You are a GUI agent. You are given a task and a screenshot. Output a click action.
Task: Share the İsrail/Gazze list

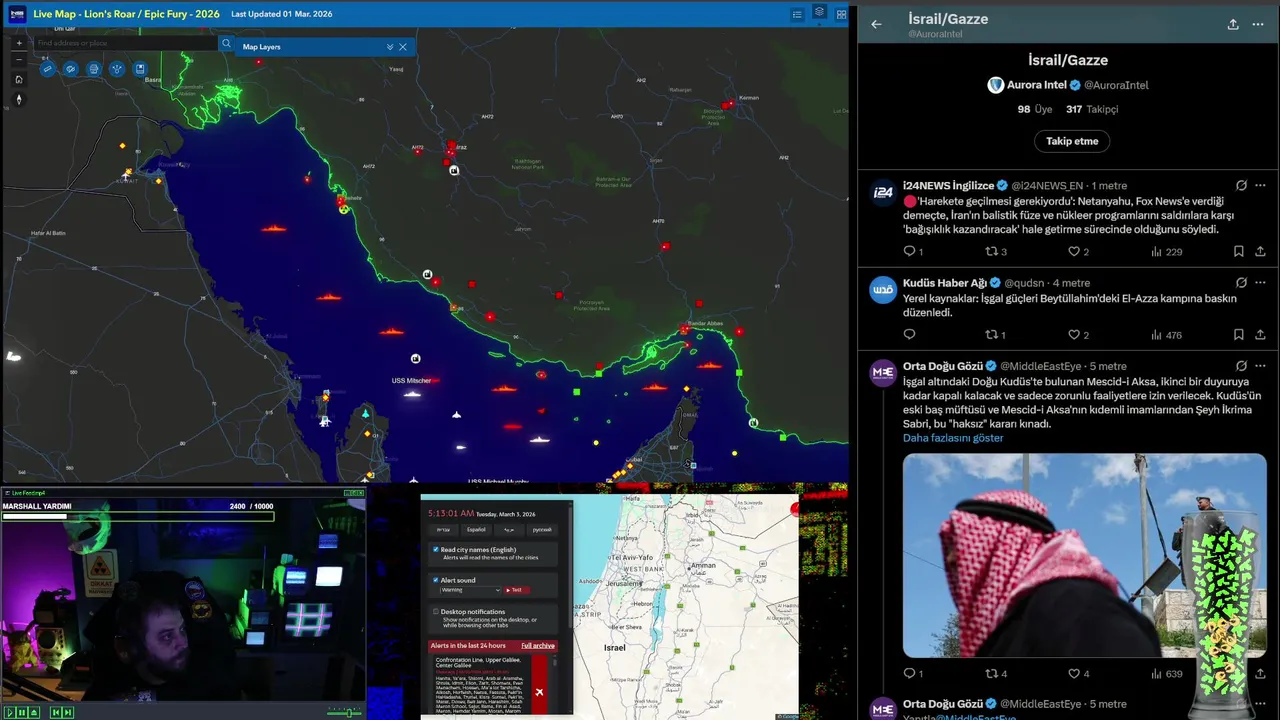(1233, 24)
